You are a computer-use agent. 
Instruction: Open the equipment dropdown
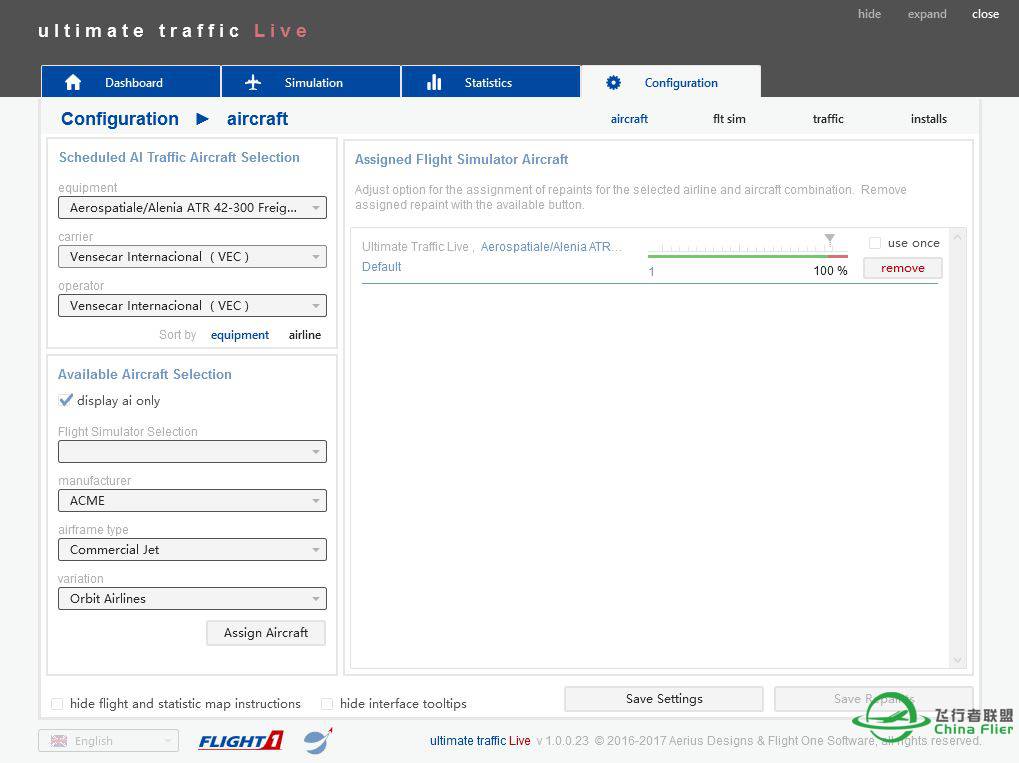click(x=192, y=208)
